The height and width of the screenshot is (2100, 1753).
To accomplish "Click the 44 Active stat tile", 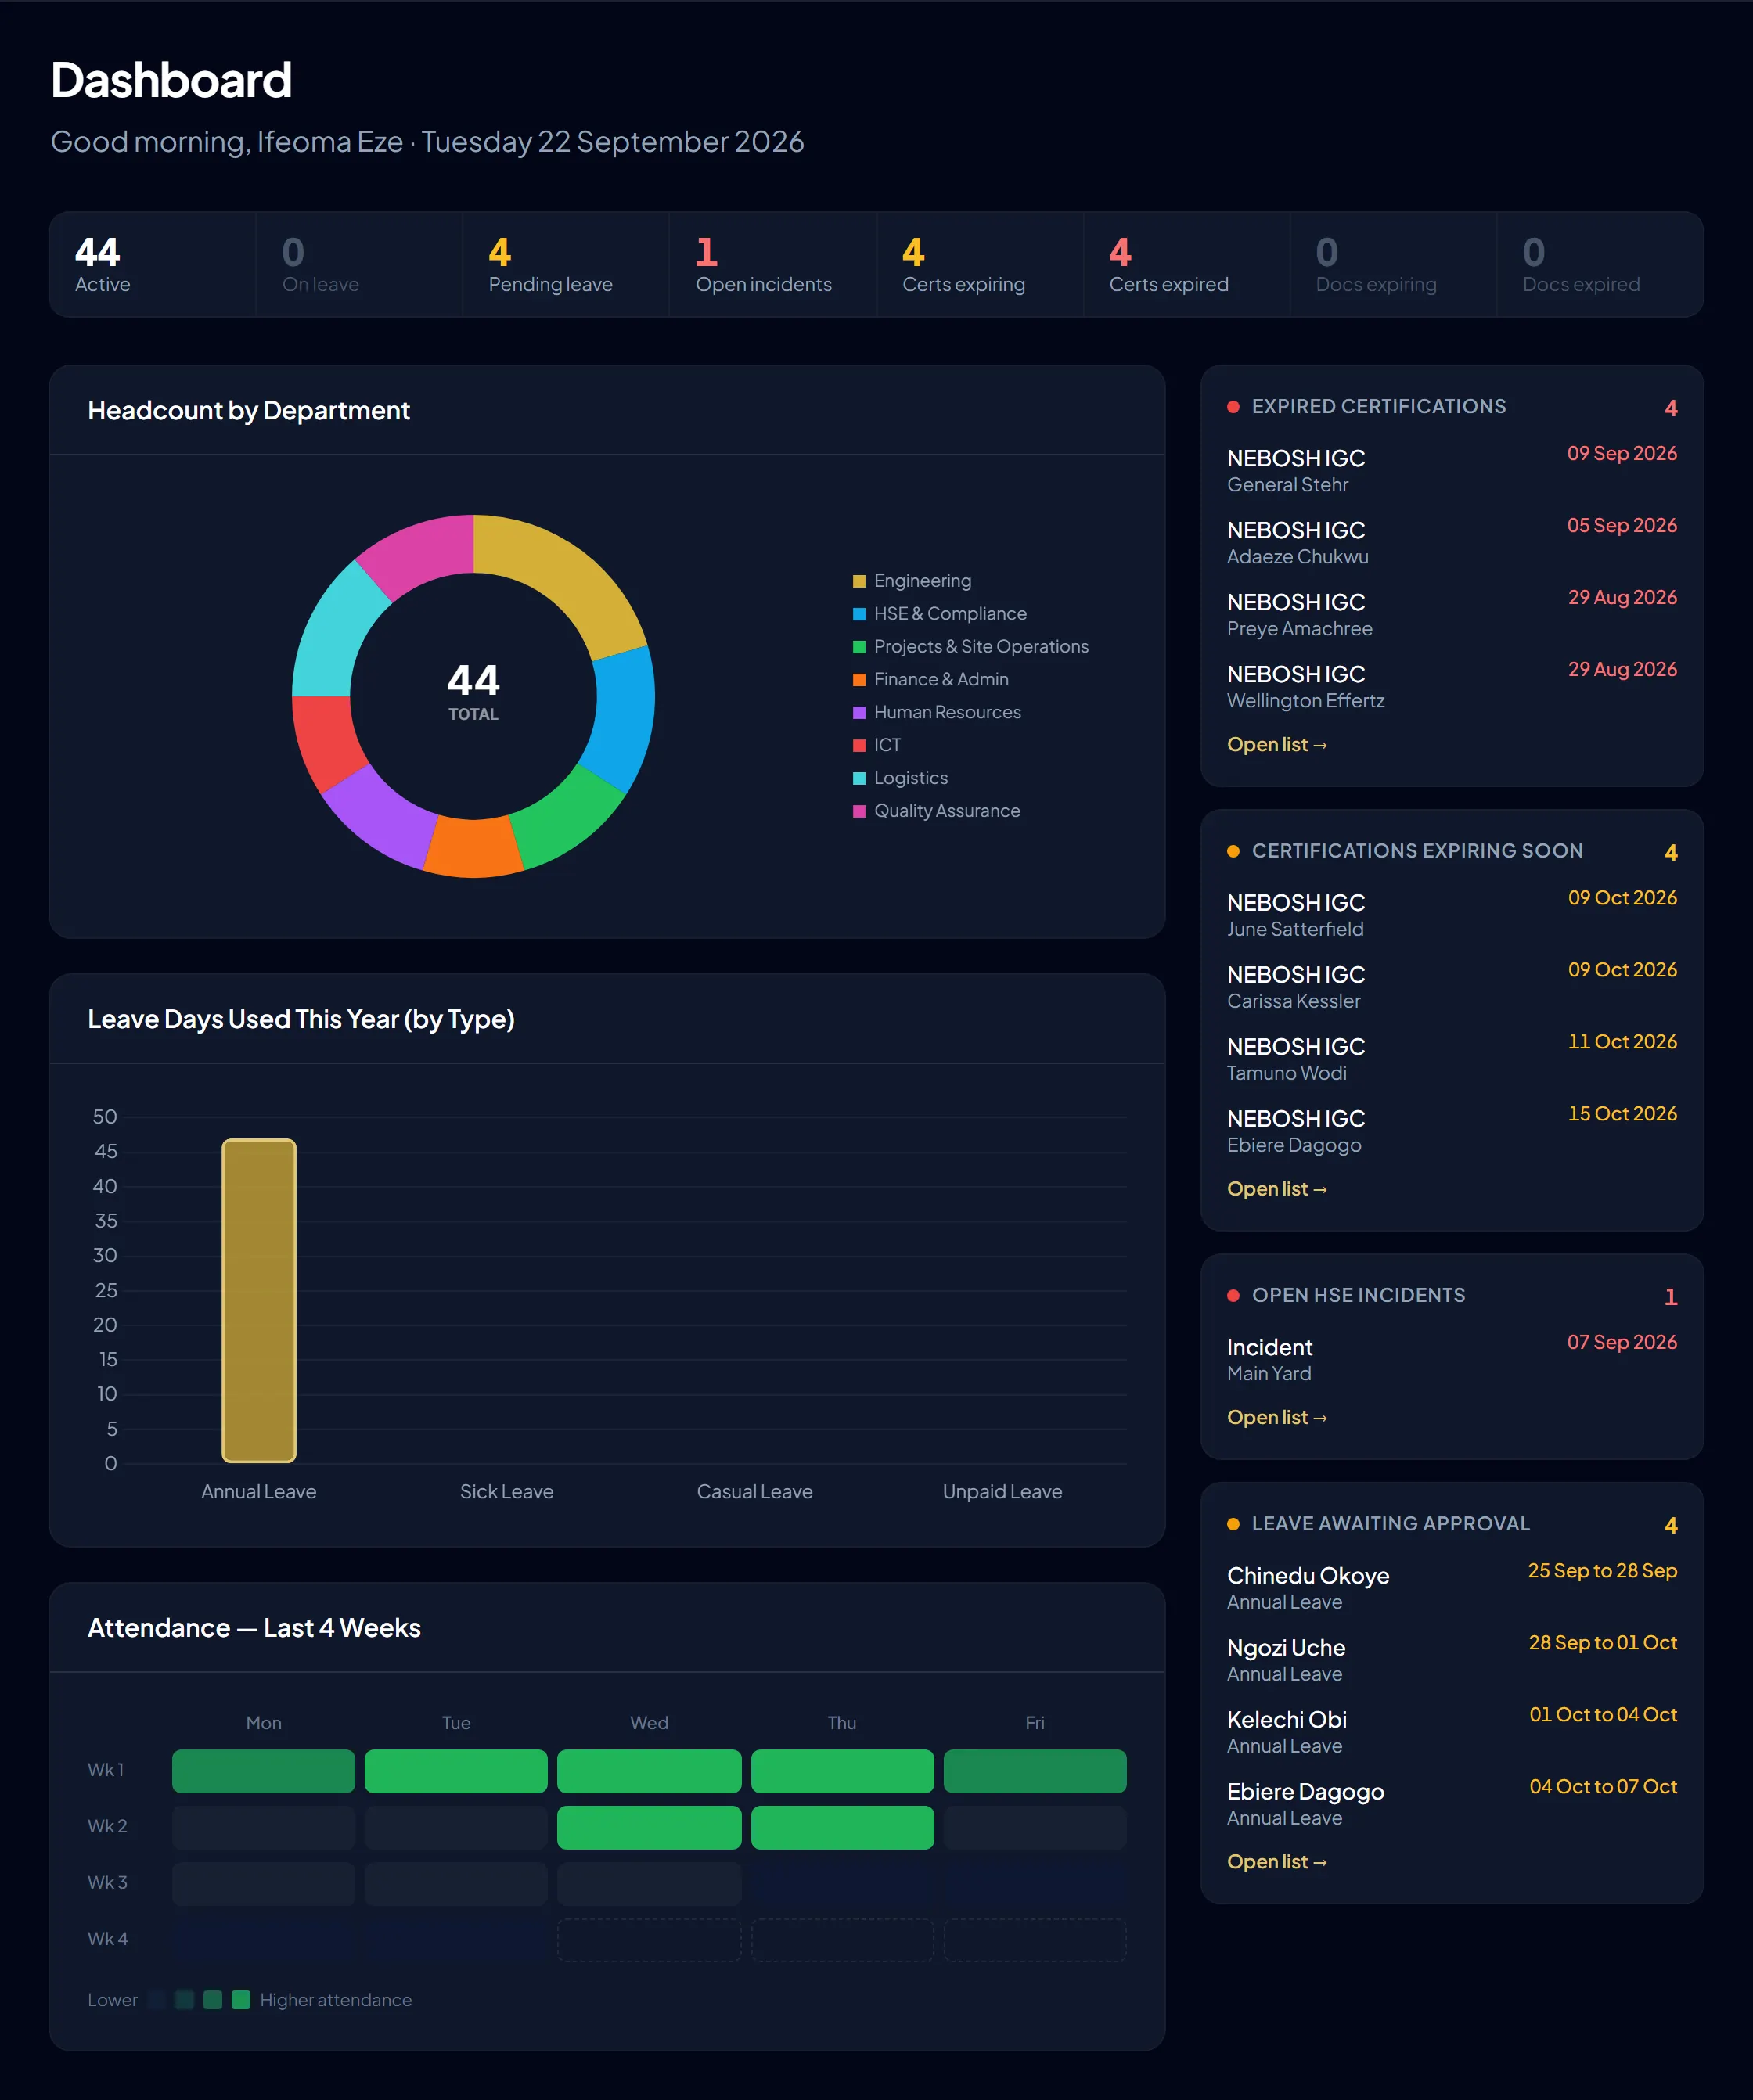I will pyautogui.click(x=152, y=264).
